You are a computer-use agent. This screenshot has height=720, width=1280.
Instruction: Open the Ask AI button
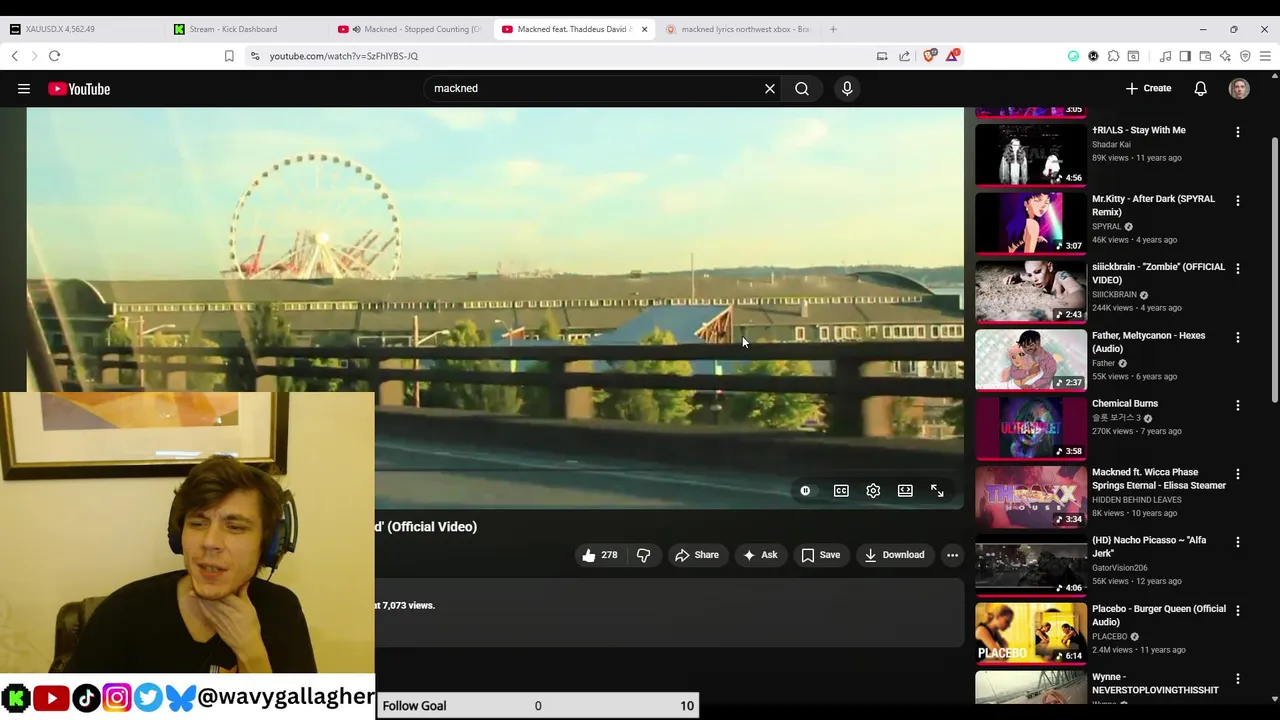tap(760, 555)
